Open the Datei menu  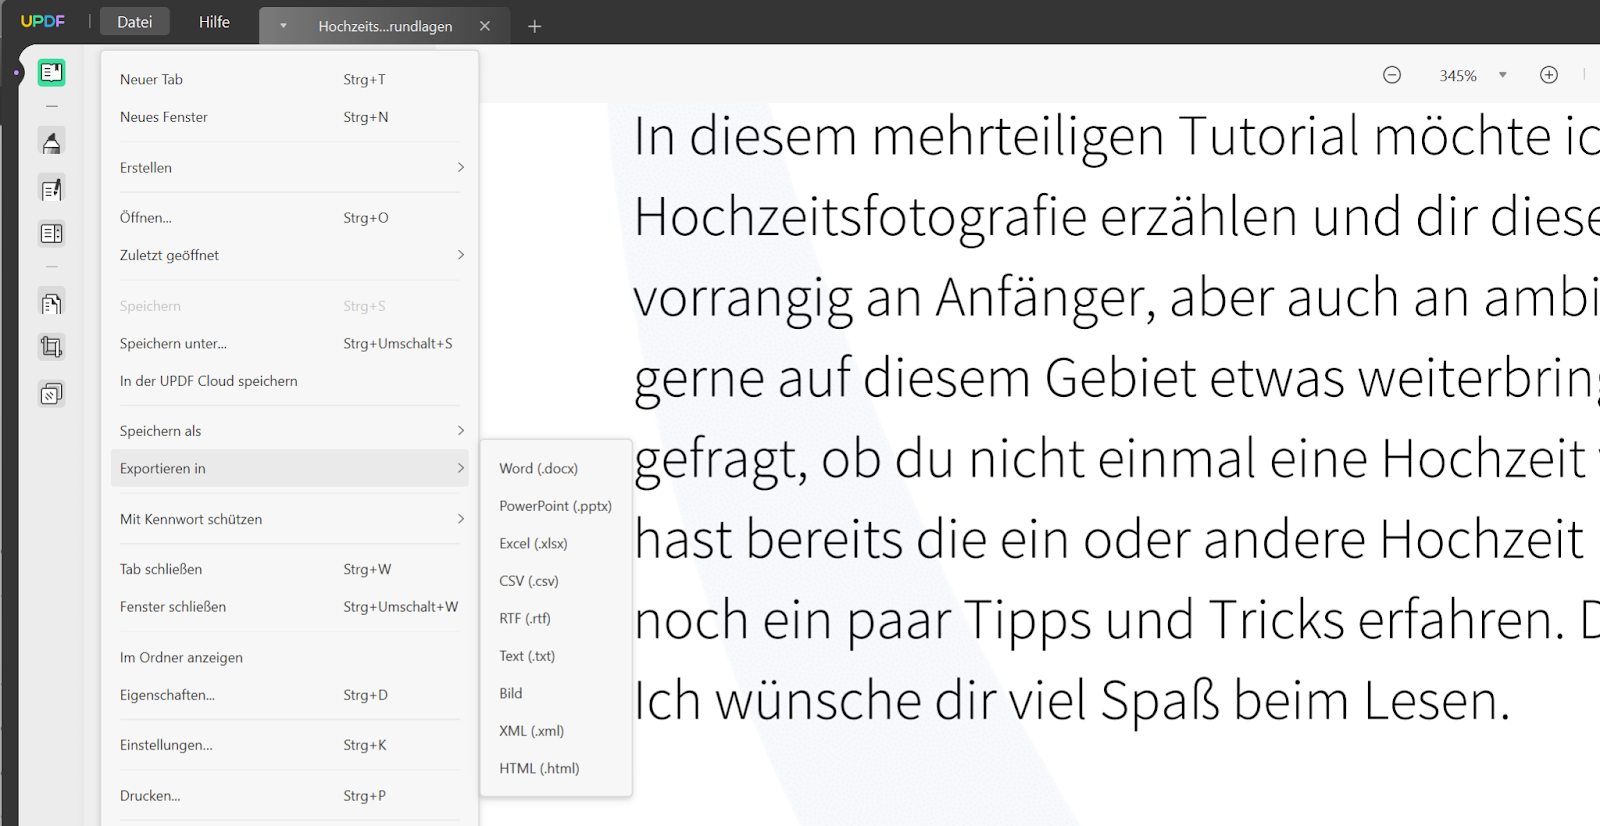tap(135, 22)
